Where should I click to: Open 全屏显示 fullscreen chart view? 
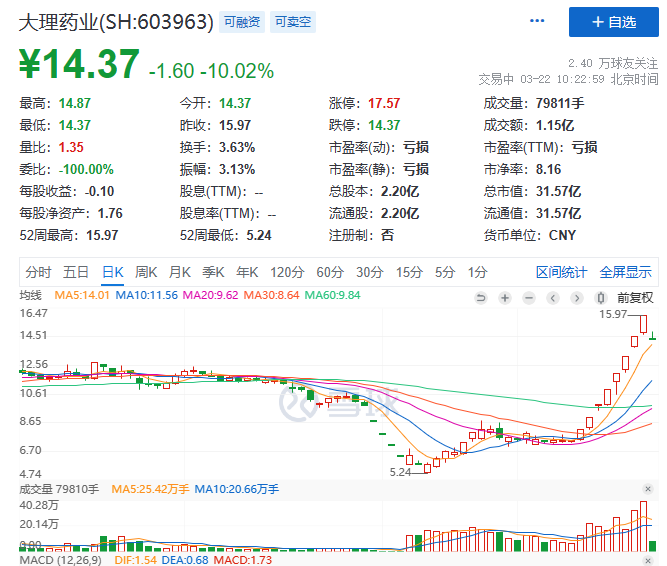coord(625,272)
